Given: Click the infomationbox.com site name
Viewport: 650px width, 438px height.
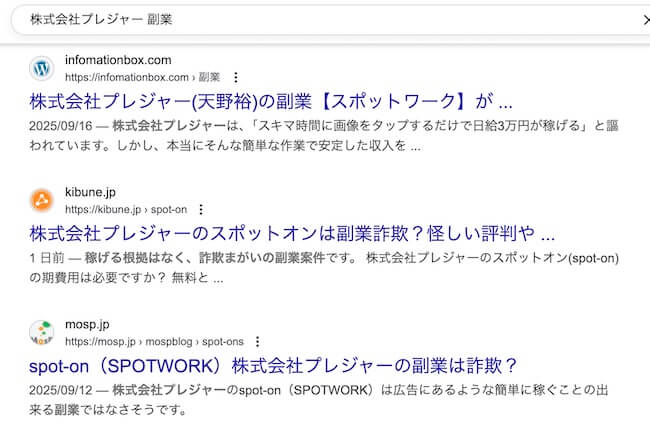Looking at the screenshot, I should tap(118, 60).
